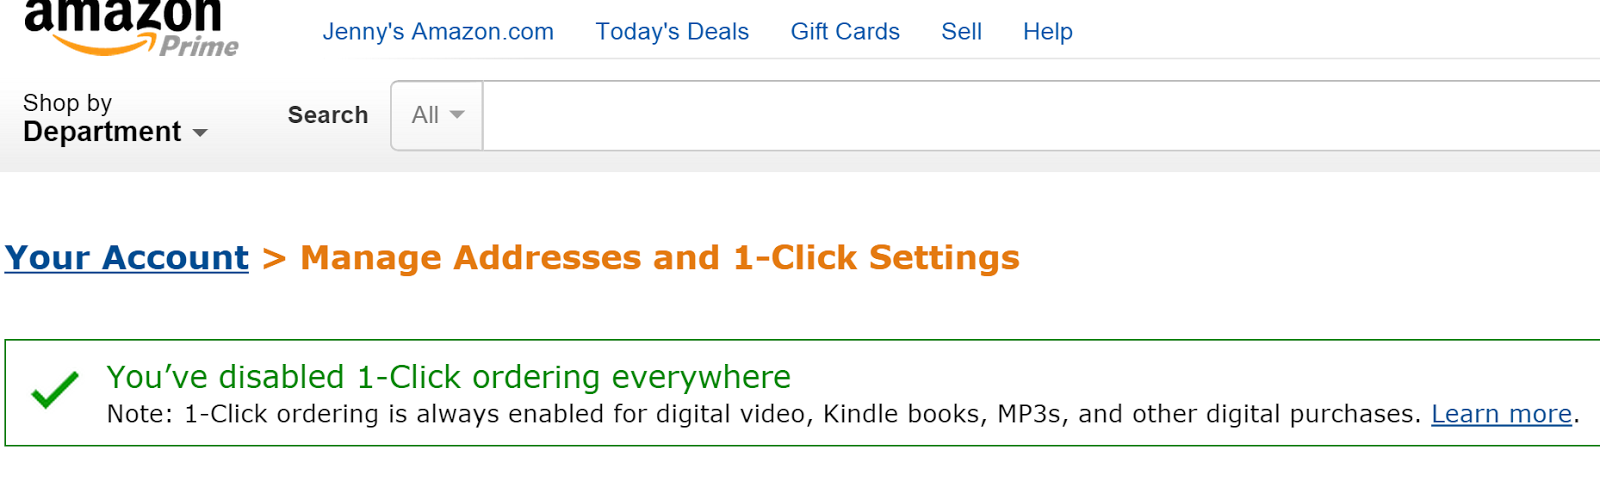Follow the Learn more link
The height and width of the screenshot is (481, 1600).
point(1501,414)
